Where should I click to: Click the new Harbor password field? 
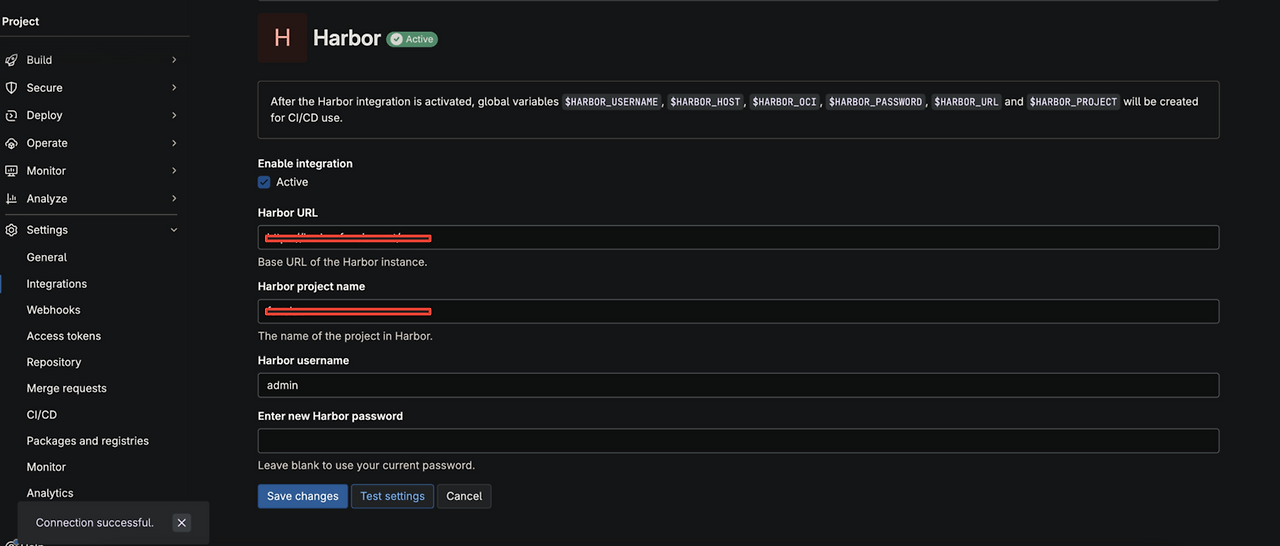(x=738, y=441)
